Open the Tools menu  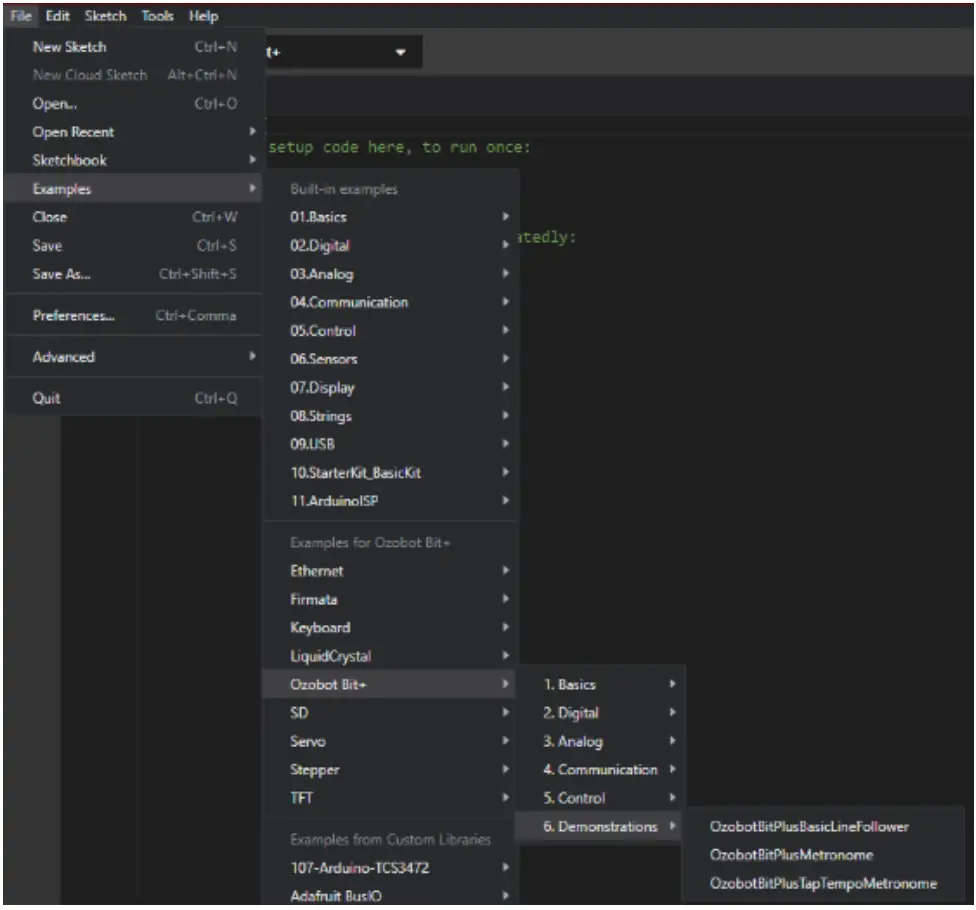pos(157,16)
